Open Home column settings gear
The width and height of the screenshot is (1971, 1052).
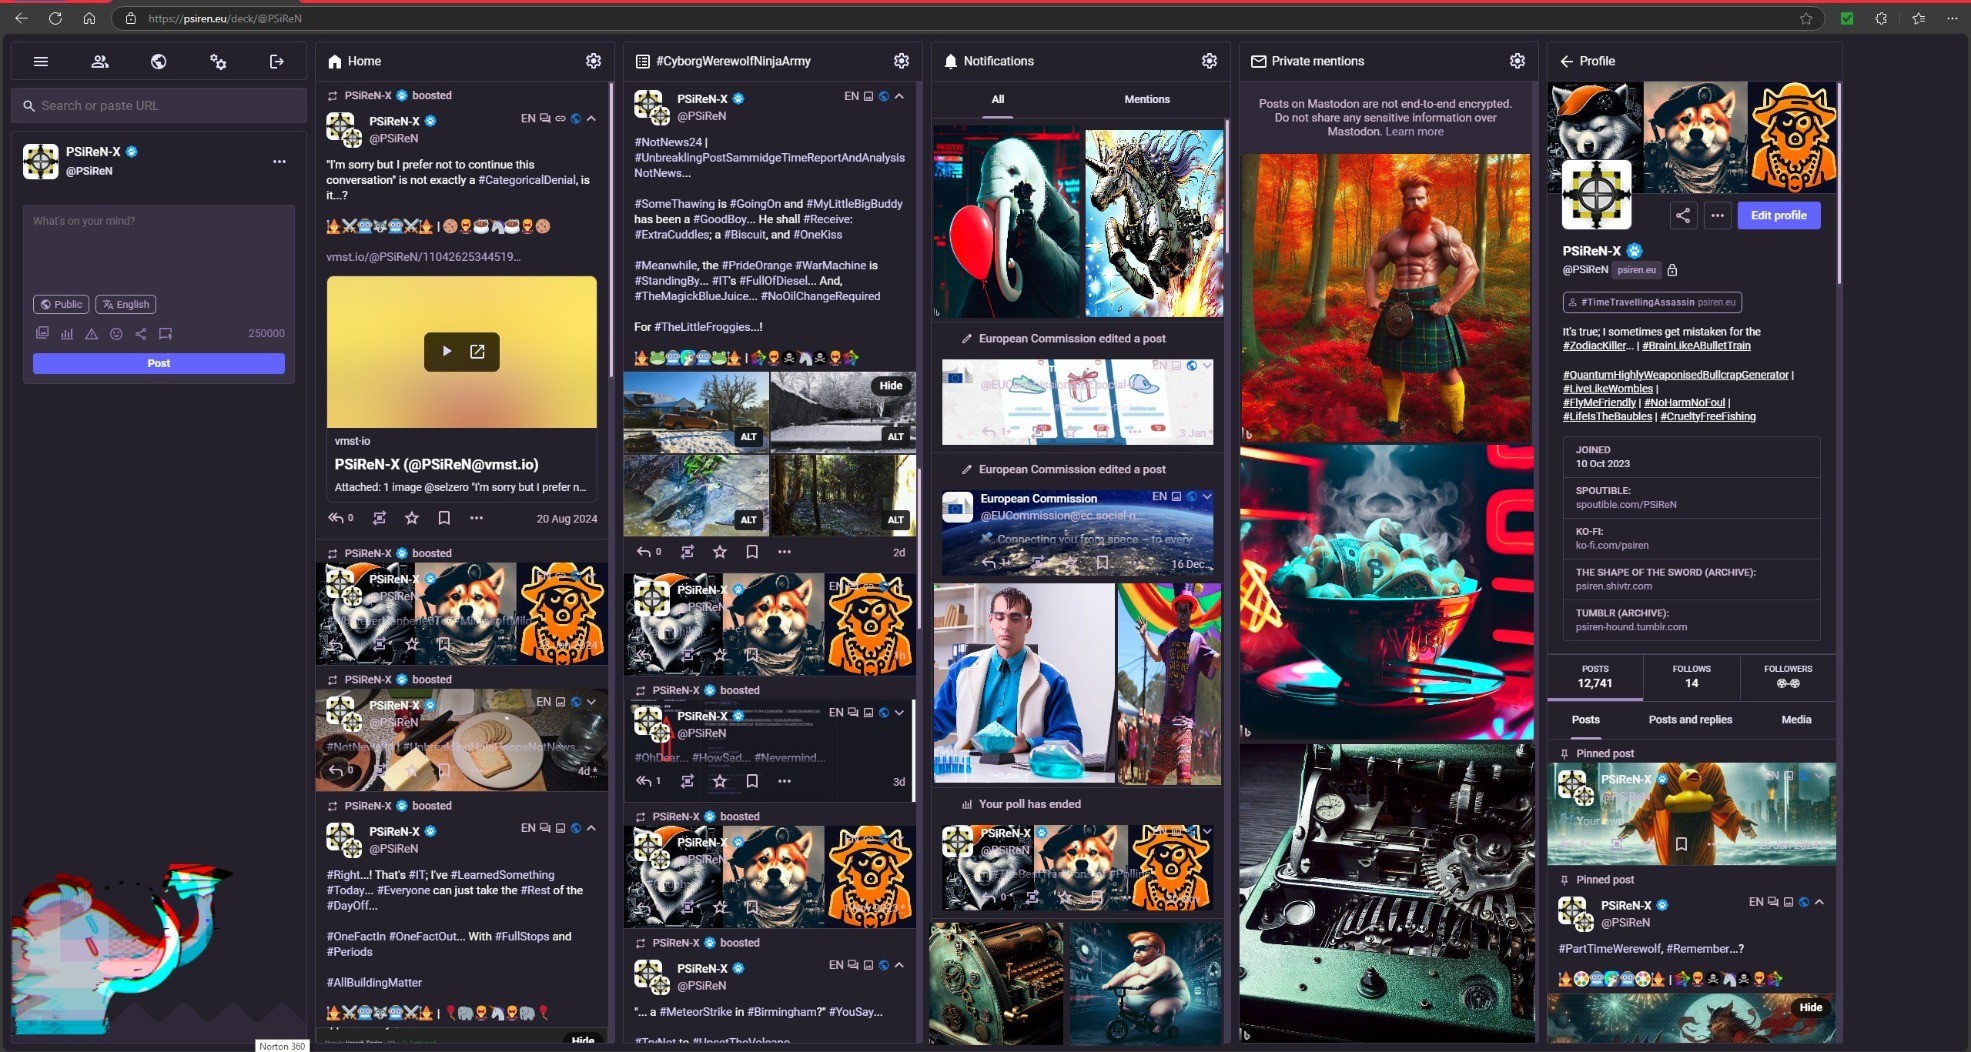pyautogui.click(x=593, y=61)
